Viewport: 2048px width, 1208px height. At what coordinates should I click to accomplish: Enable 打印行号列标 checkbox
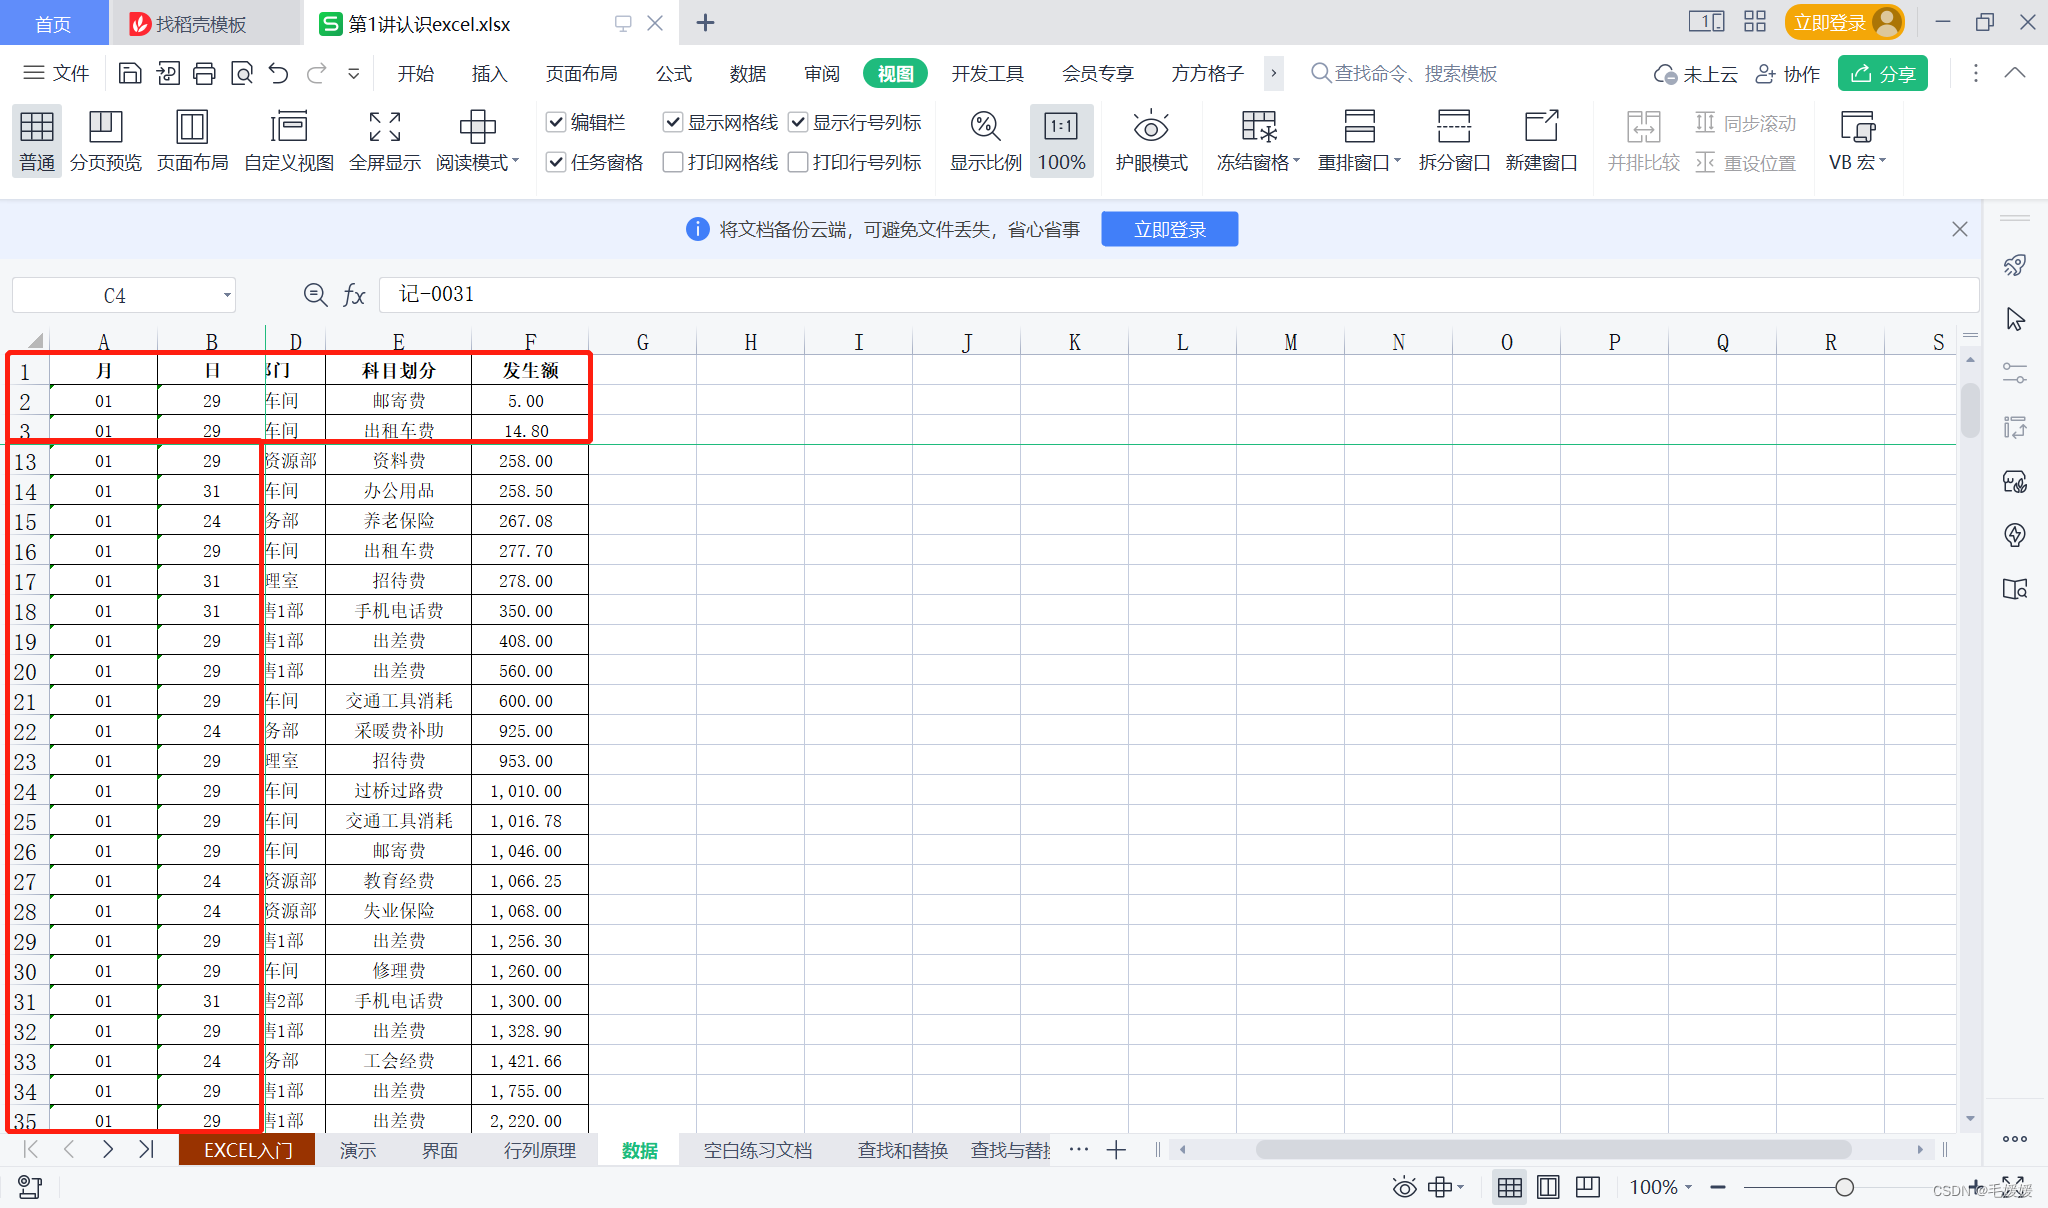798,162
